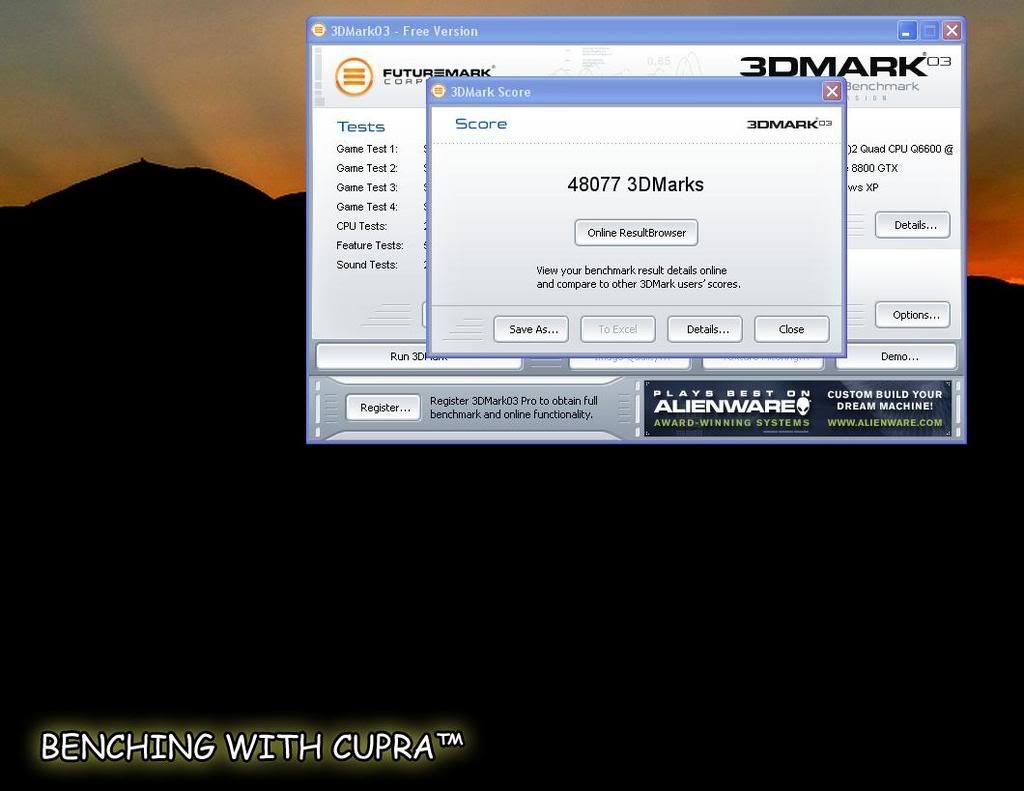Click the 3DMark03 title bar app icon
Screen dimensions: 1024x791
pos(319,30)
